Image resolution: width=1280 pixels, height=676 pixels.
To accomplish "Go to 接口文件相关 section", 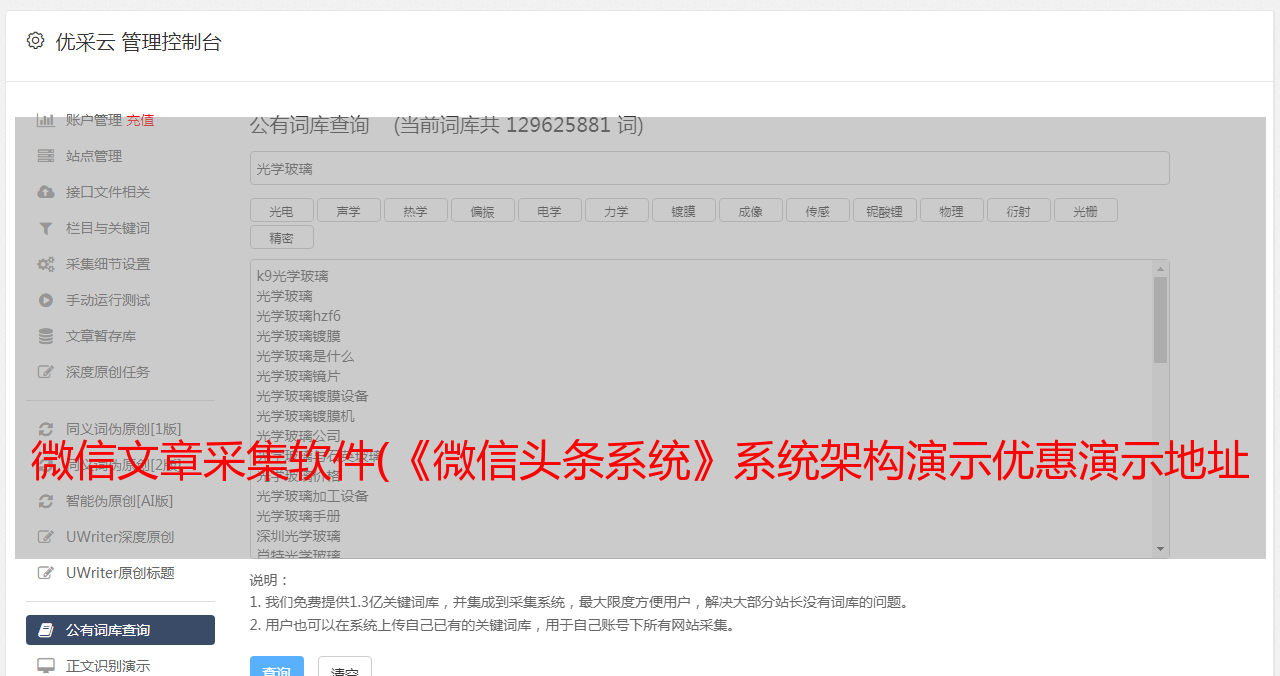I will click(x=108, y=192).
